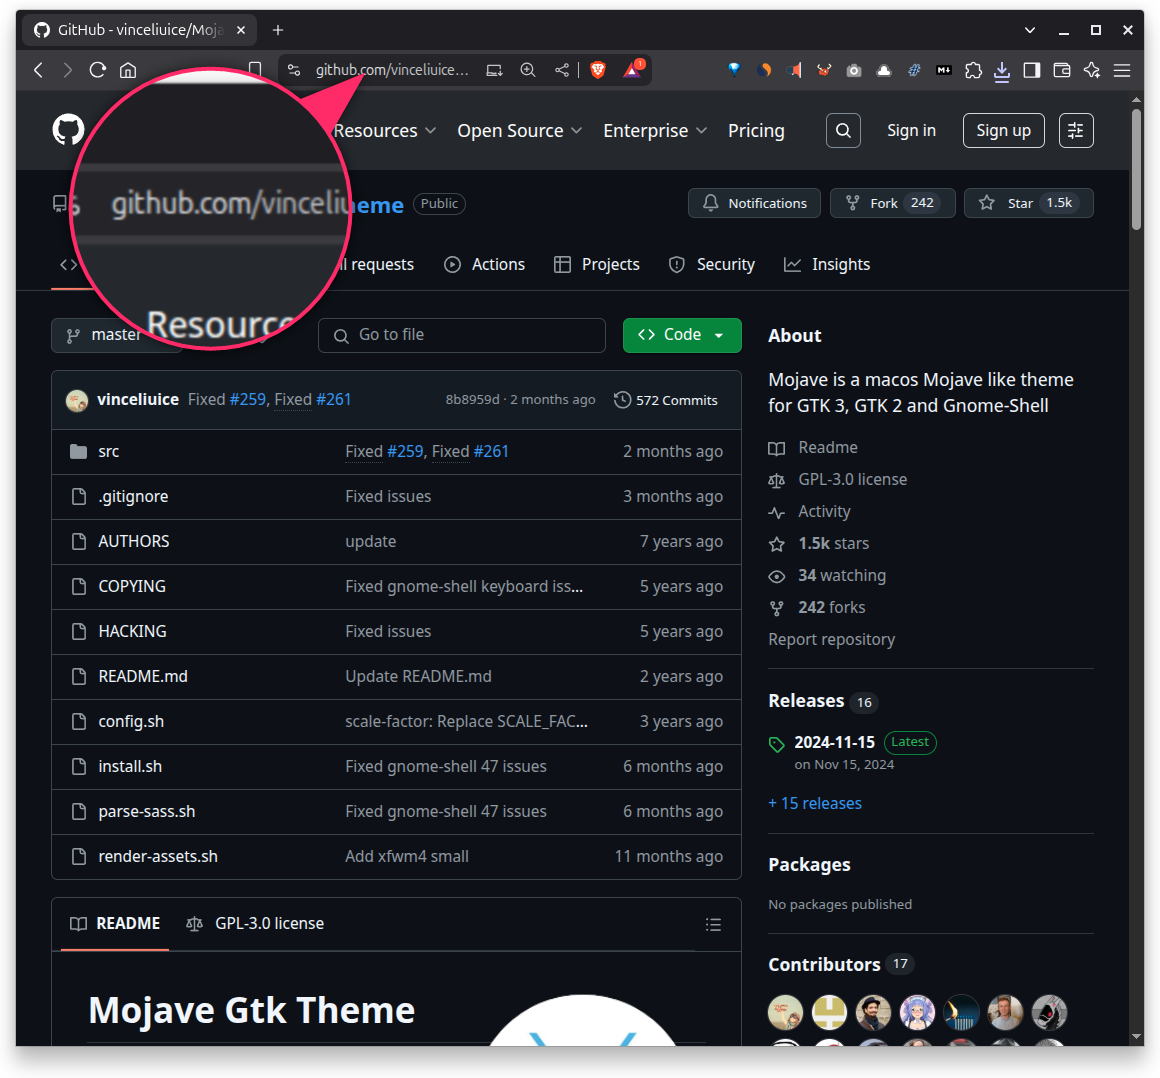Close the GitHub browser tab
Image resolution: width=1160 pixels, height=1078 pixels.
(x=240, y=30)
